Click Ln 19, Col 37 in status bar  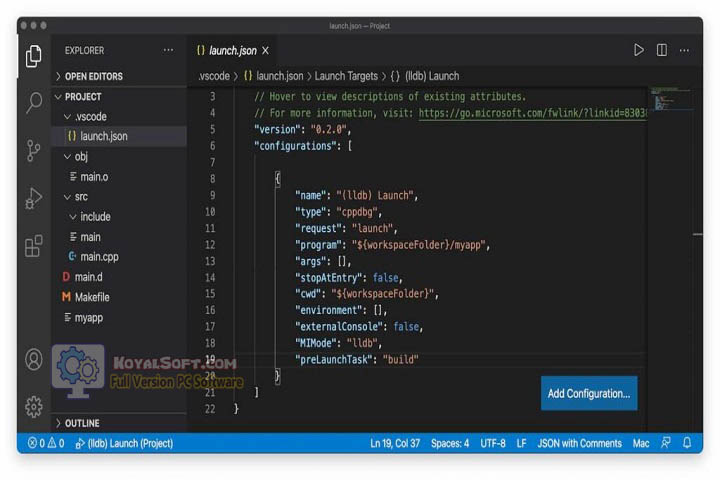[x=395, y=443]
